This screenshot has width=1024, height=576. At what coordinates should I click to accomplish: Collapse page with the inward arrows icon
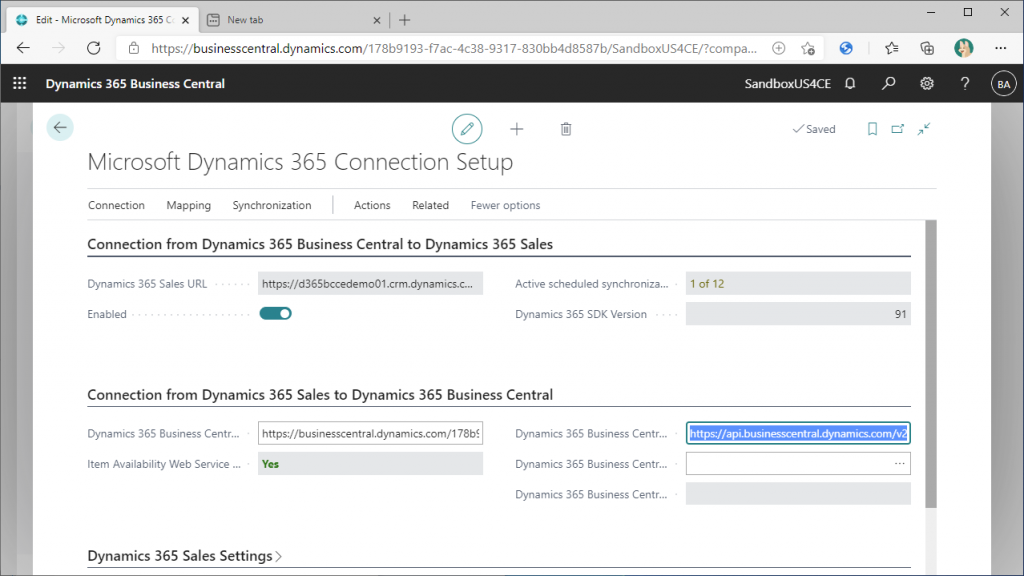click(x=923, y=129)
